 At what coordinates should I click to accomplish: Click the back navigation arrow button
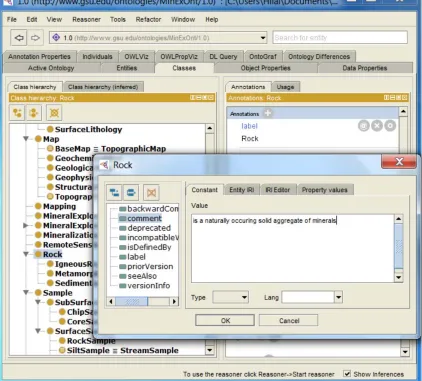[x=19, y=38]
